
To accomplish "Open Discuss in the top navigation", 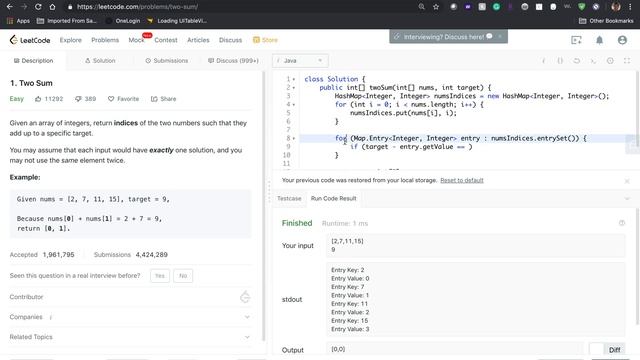I will coord(230,40).
